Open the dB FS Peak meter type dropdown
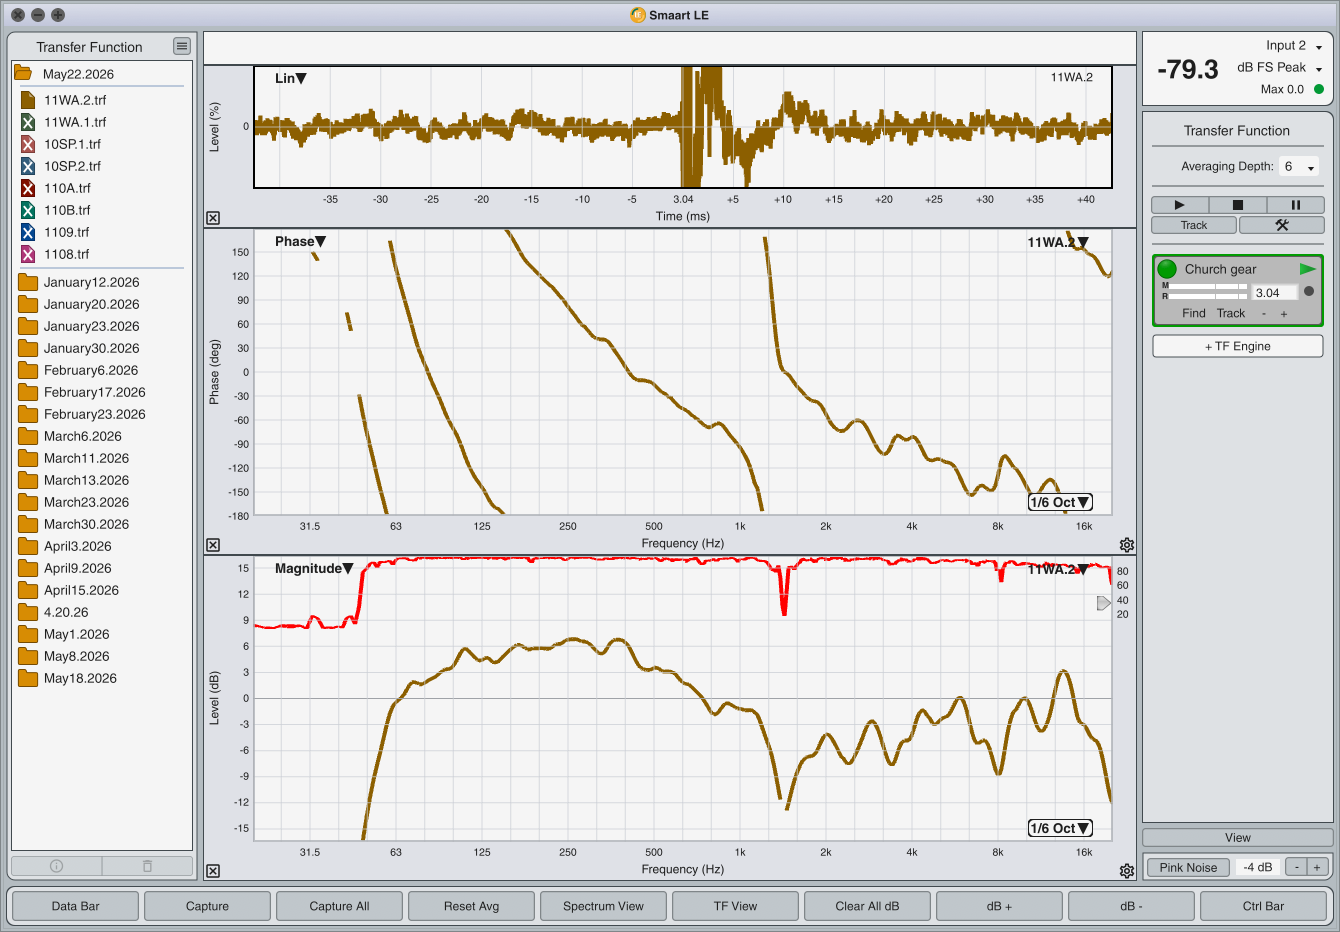This screenshot has width=1340, height=932. [x=1280, y=68]
